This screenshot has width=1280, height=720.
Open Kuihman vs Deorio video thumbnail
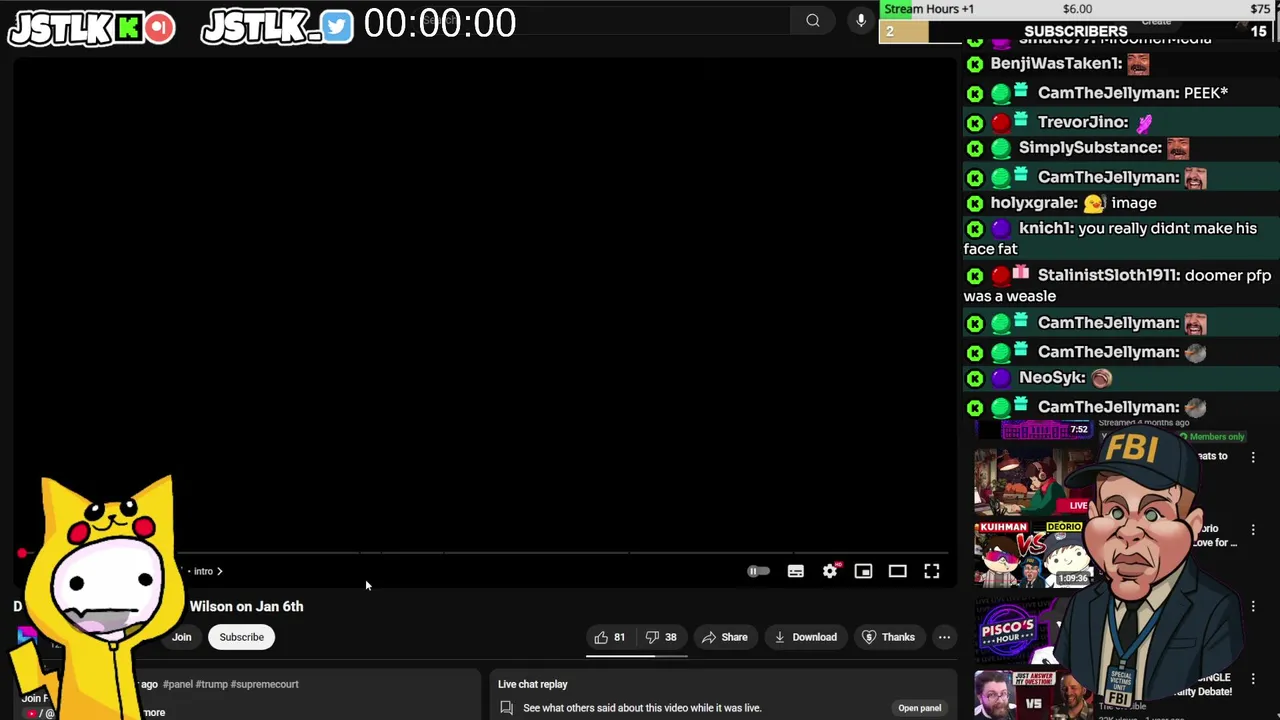tap(1034, 553)
